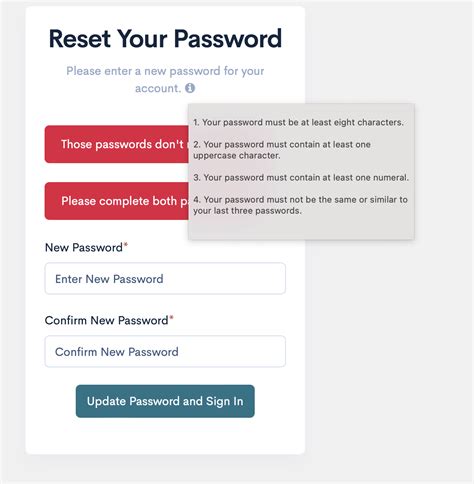Focus the Enter New Password field
This screenshot has height=484, width=474.
pos(165,278)
